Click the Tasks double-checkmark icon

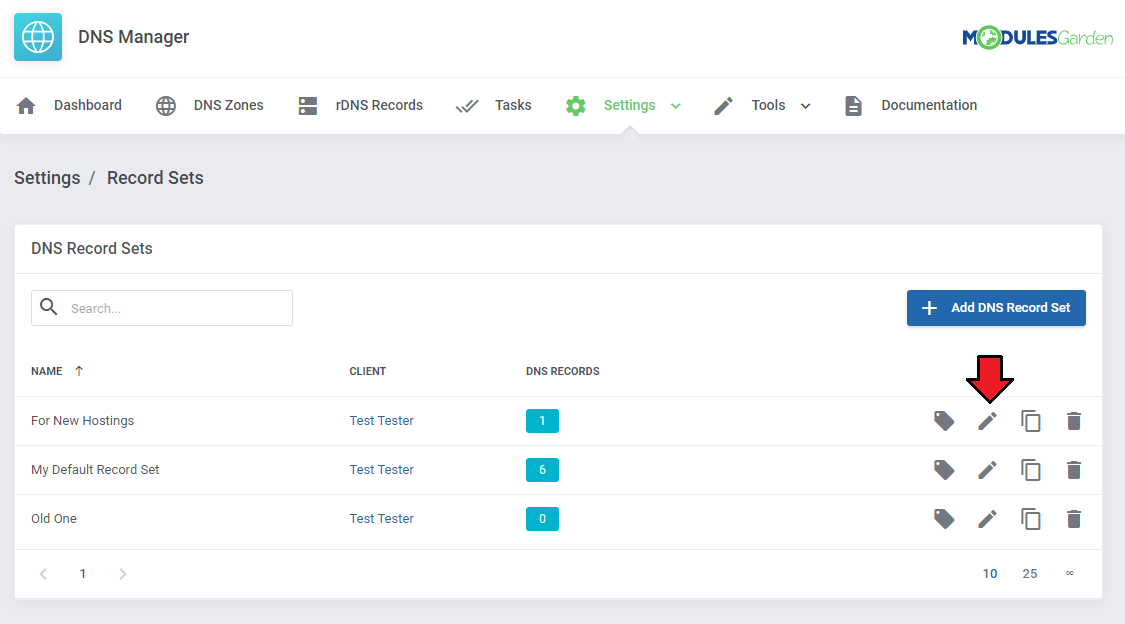click(x=467, y=106)
